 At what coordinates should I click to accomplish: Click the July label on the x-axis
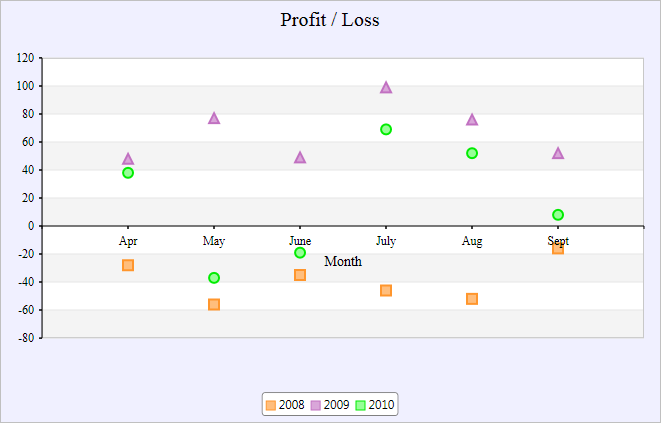pyautogui.click(x=386, y=241)
